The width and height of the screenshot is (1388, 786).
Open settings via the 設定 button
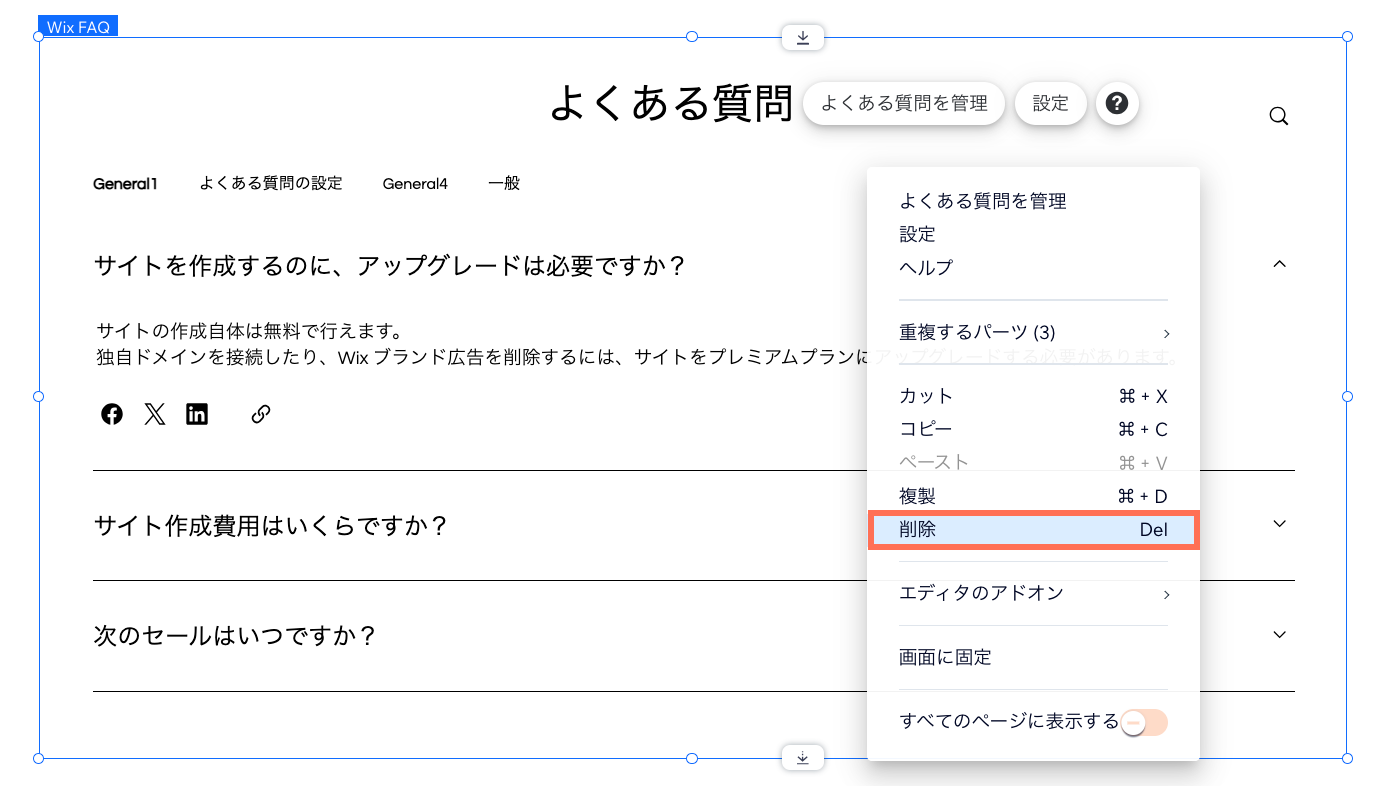(1050, 103)
